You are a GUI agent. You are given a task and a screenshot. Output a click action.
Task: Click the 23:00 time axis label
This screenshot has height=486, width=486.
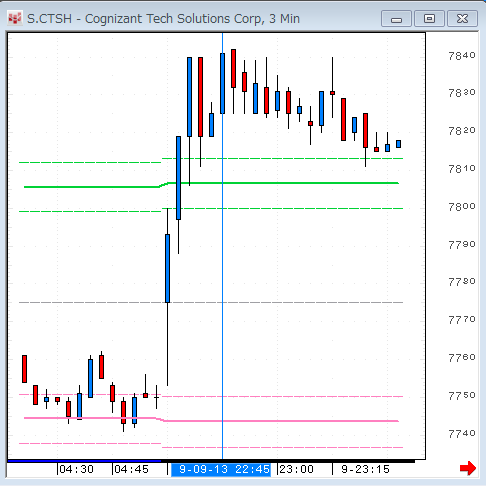296,469
